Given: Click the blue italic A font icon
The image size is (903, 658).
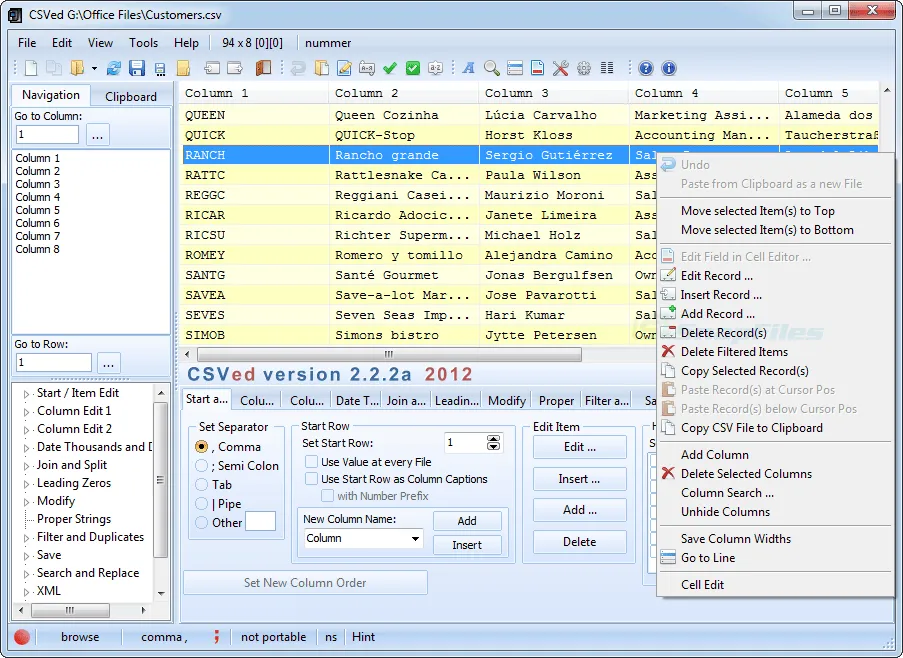Looking at the screenshot, I should tap(469, 68).
